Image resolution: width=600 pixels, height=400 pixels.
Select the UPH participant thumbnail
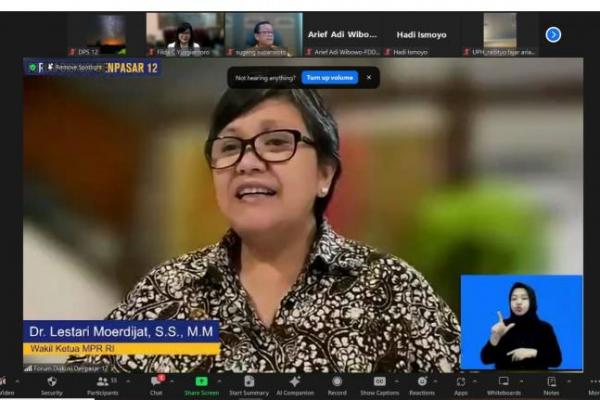tap(500, 35)
